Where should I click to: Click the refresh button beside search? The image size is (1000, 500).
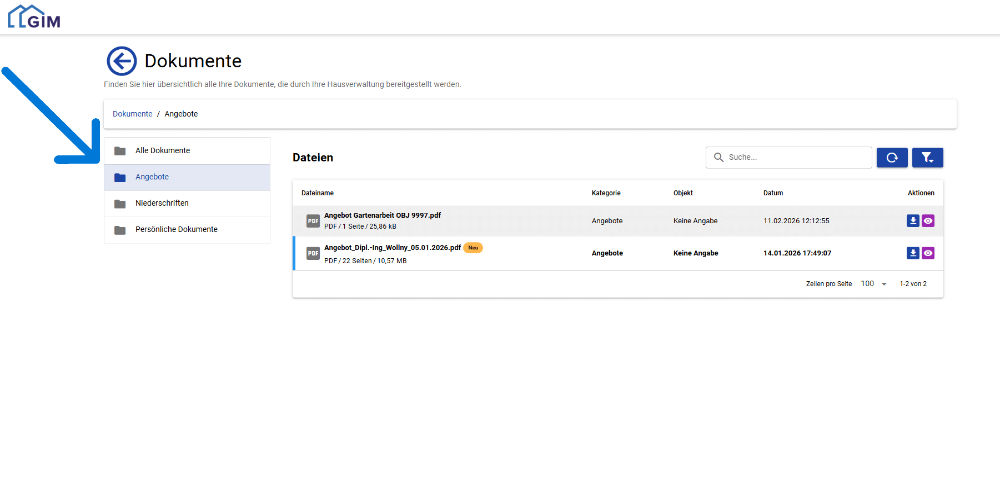click(892, 157)
